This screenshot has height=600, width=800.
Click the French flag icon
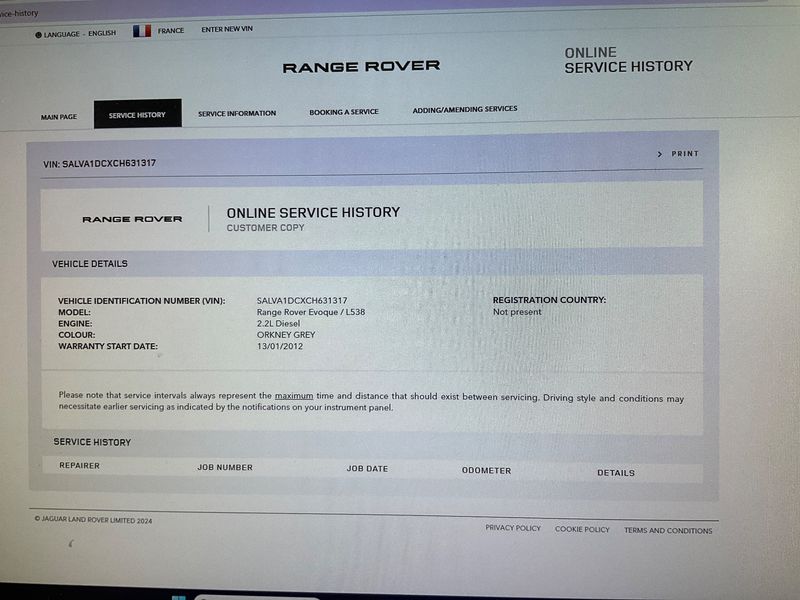click(142, 31)
